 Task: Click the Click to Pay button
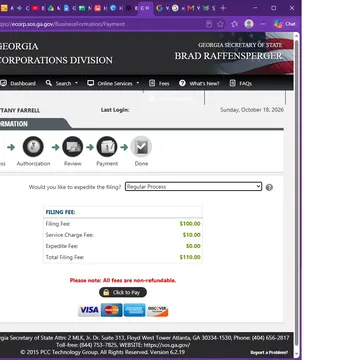click(123, 292)
